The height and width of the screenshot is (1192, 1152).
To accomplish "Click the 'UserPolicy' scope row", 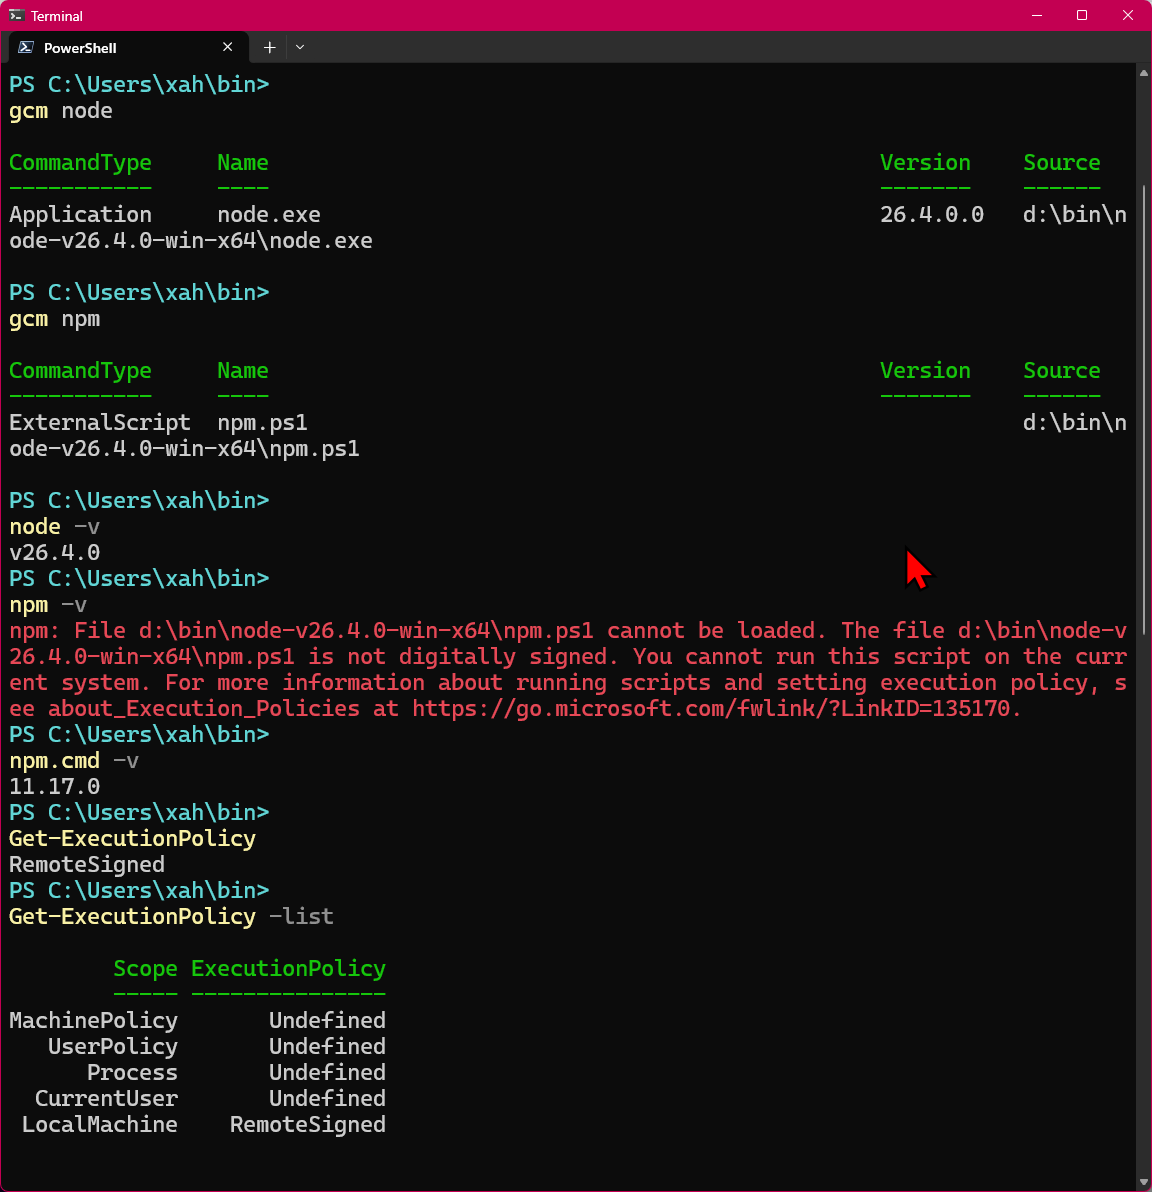I will [x=217, y=1047].
